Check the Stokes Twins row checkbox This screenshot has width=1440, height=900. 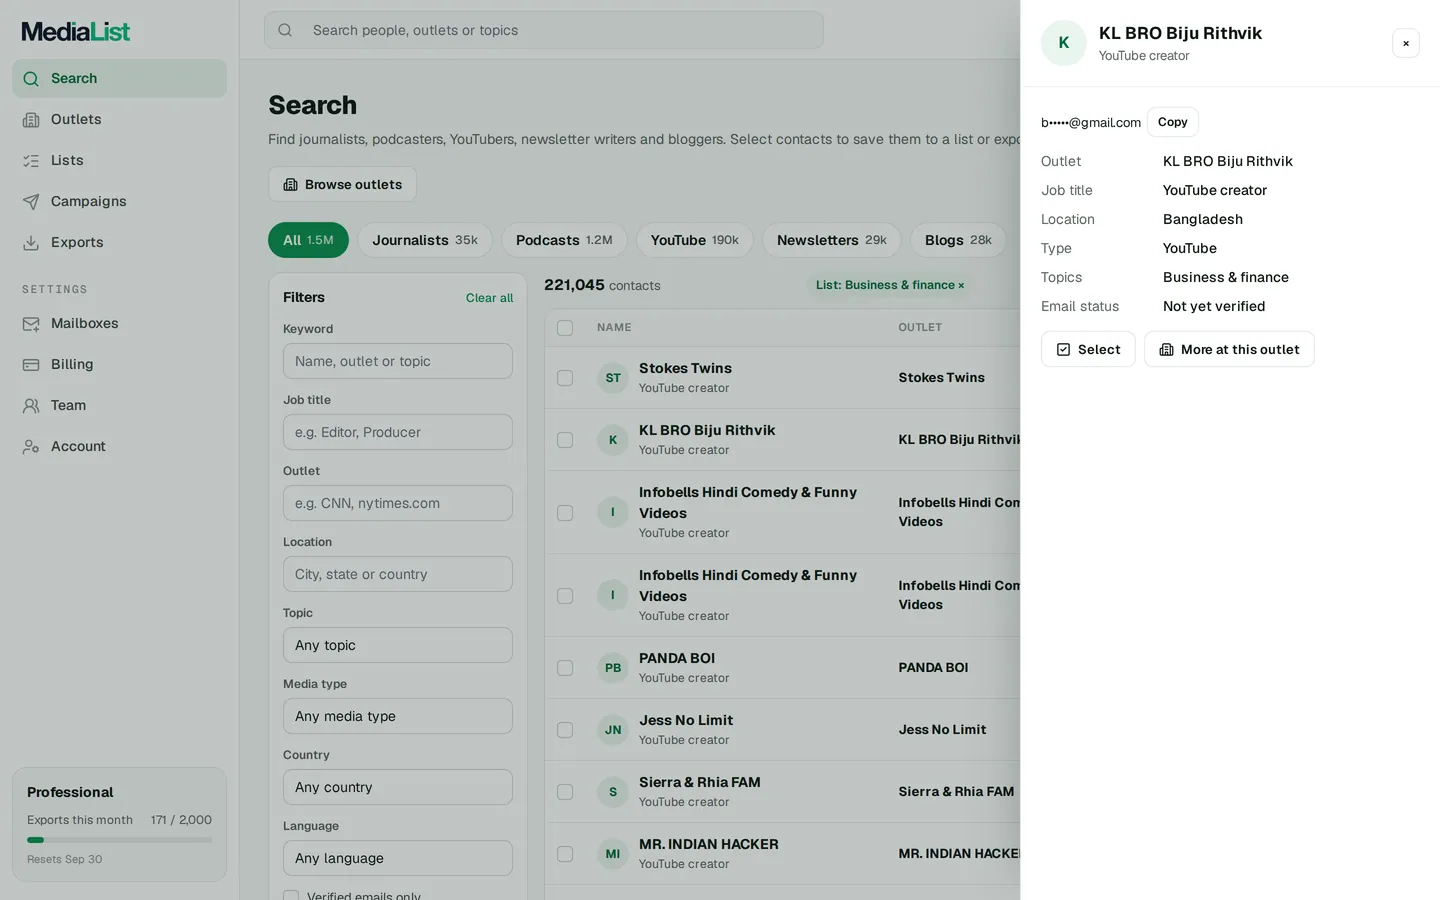tap(565, 378)
